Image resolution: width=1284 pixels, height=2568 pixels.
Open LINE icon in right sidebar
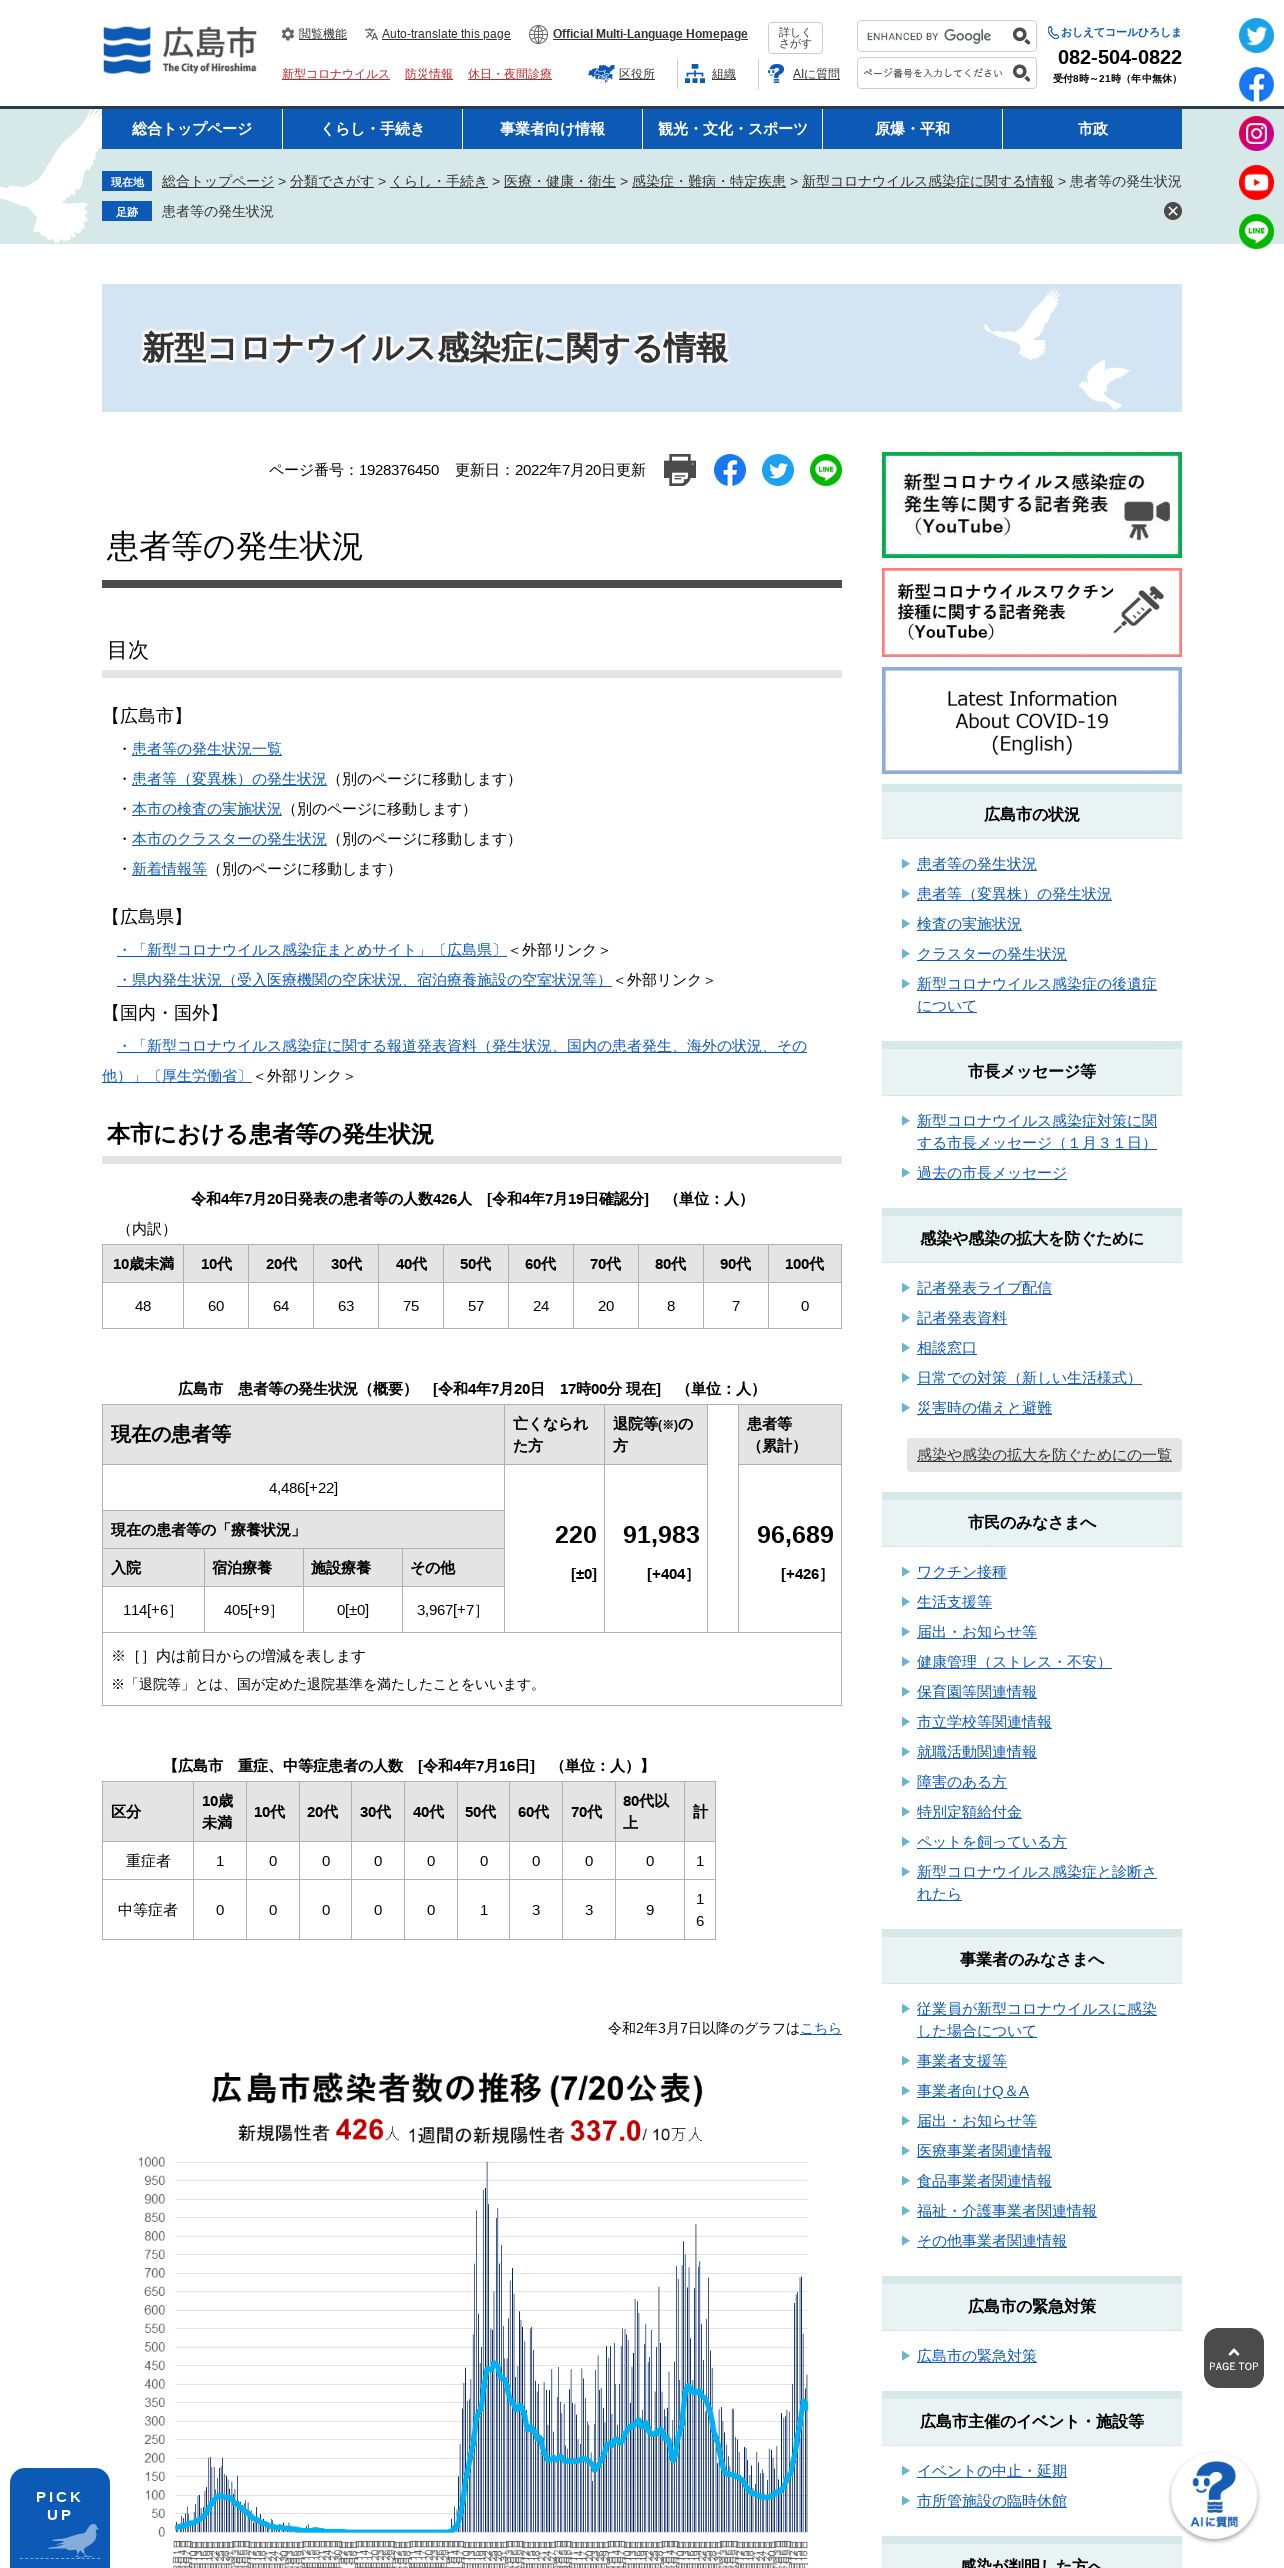pyautogui.click(x=1256, y=232)
